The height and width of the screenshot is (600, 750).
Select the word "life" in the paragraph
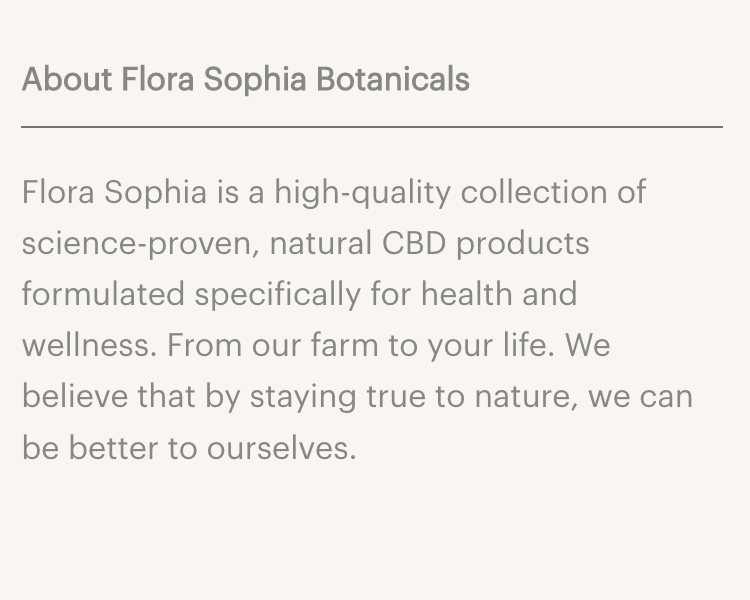pos(532,345)
